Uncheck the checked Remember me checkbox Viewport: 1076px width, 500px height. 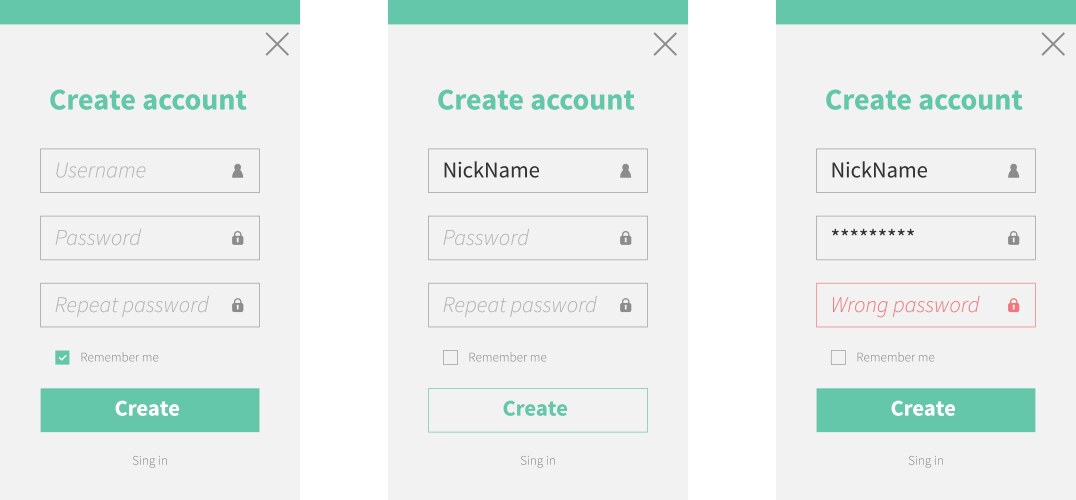tap(62, 357)
